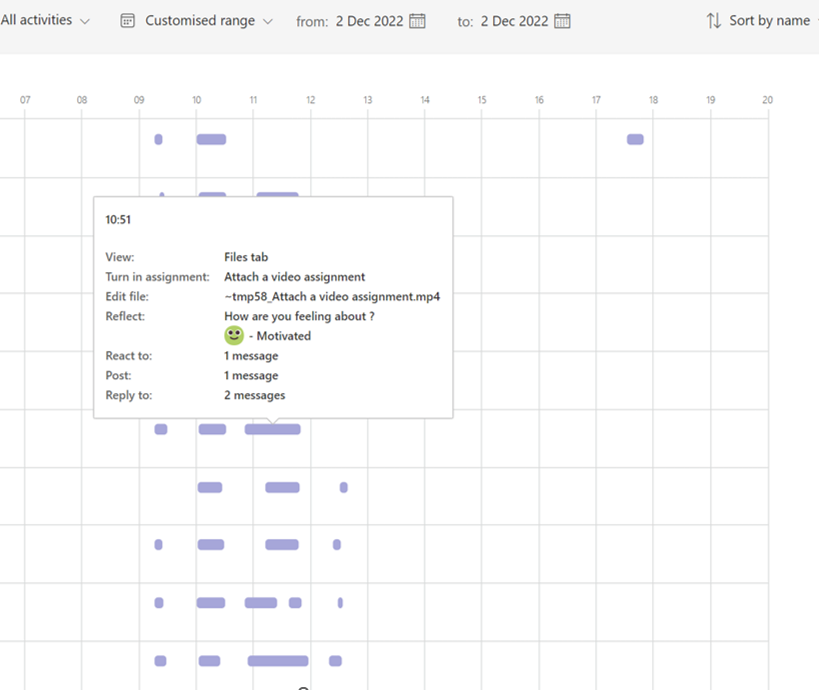Image resolution: width=819 pixels, height=690 pixels.
Task: Click the 17 hour label on the timeline
Action: [596, 100]
